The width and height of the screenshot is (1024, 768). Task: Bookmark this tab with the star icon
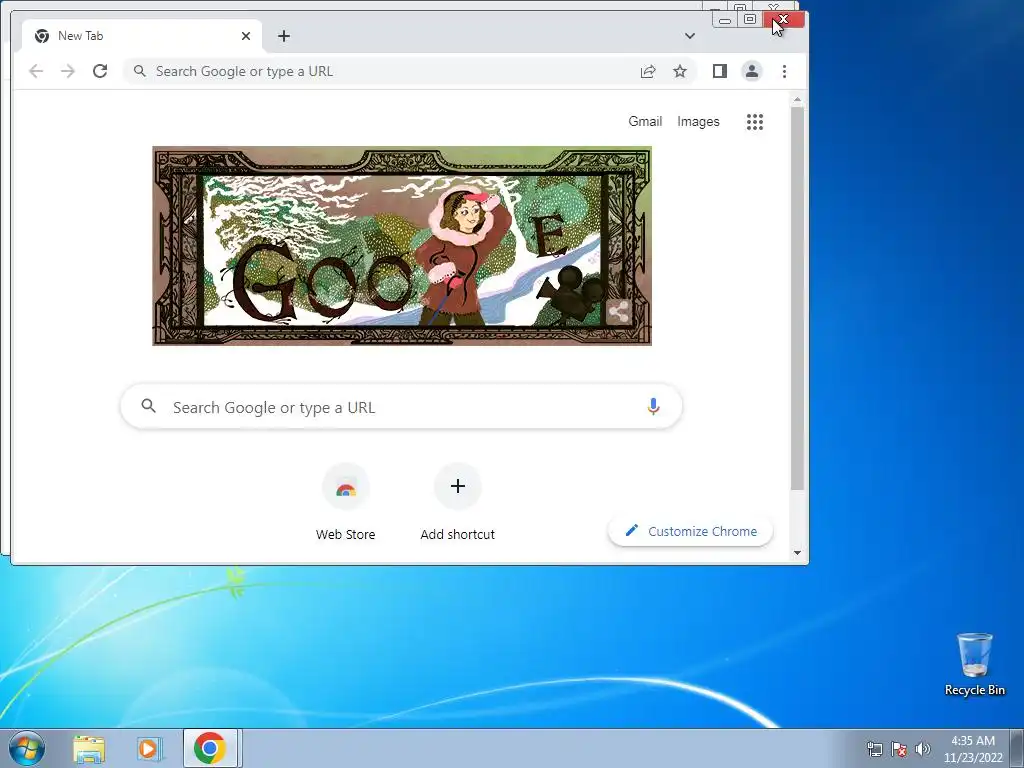point(680,71)
